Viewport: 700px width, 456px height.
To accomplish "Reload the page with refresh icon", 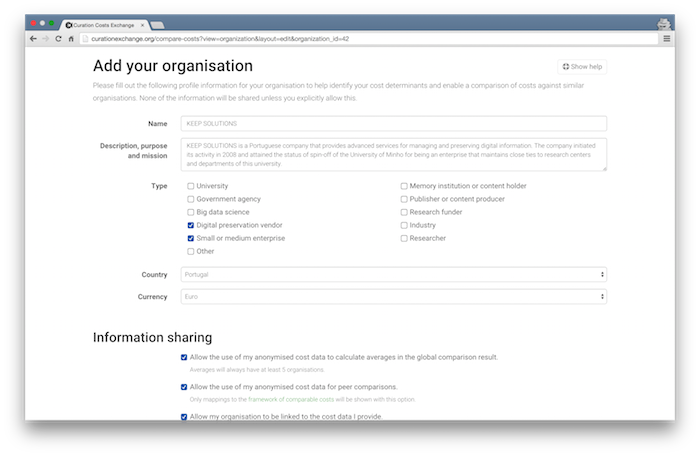I will pyautogui.click(x=58, y=39).
